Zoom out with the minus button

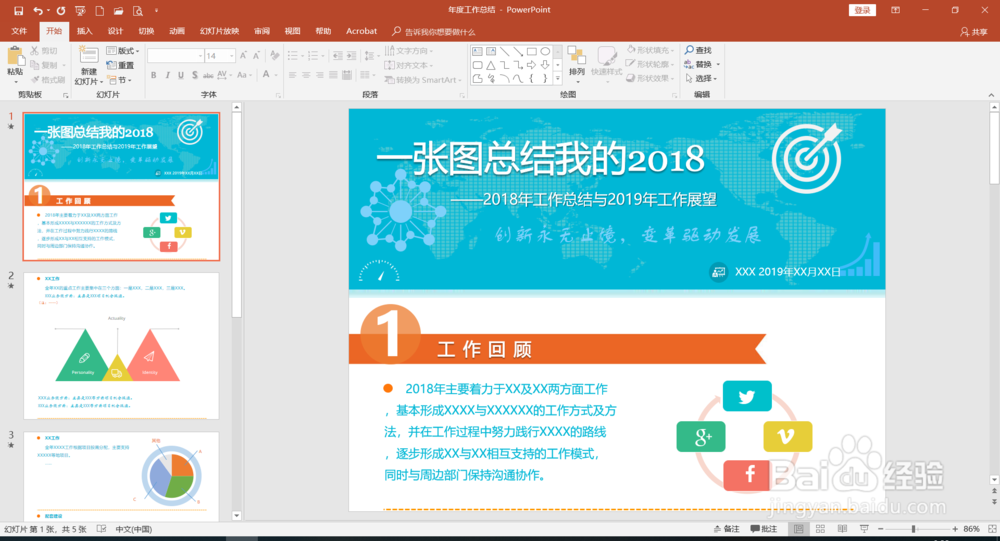[881, 529]
